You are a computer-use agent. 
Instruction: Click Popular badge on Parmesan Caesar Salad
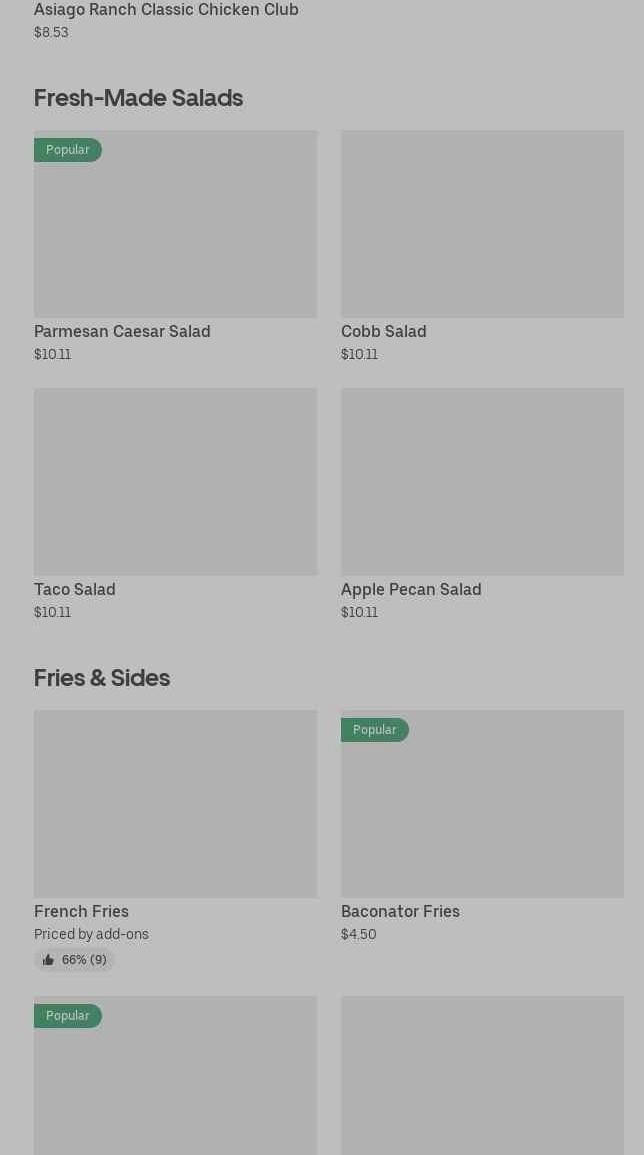(x=68, y=150)
